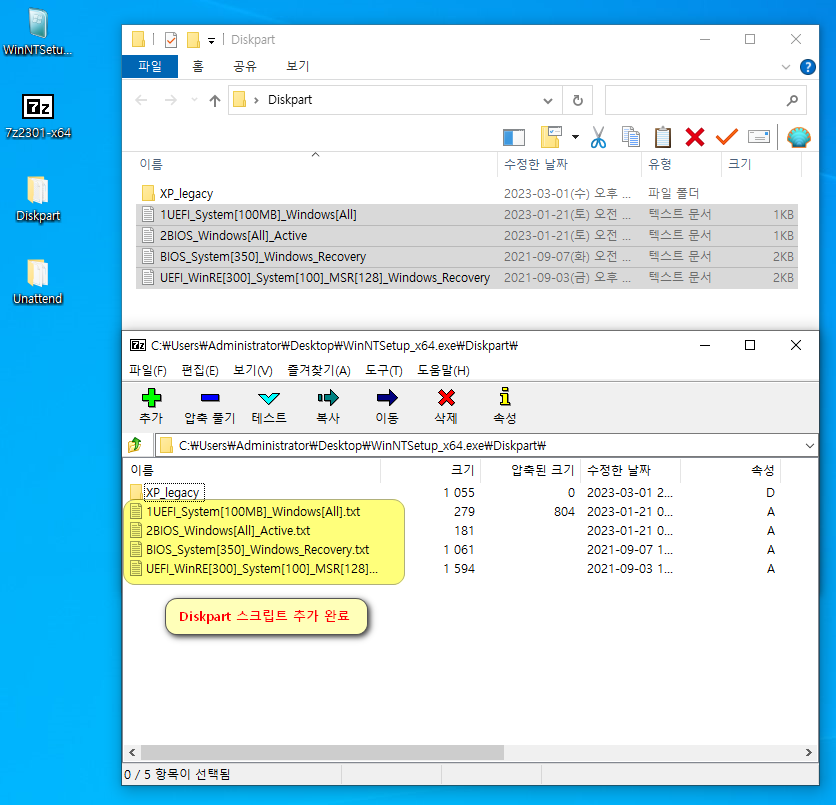Viewport: 836px width, 805px height.
Task: Select the WinNTSetup desktop icon
Action: [37, 32]
